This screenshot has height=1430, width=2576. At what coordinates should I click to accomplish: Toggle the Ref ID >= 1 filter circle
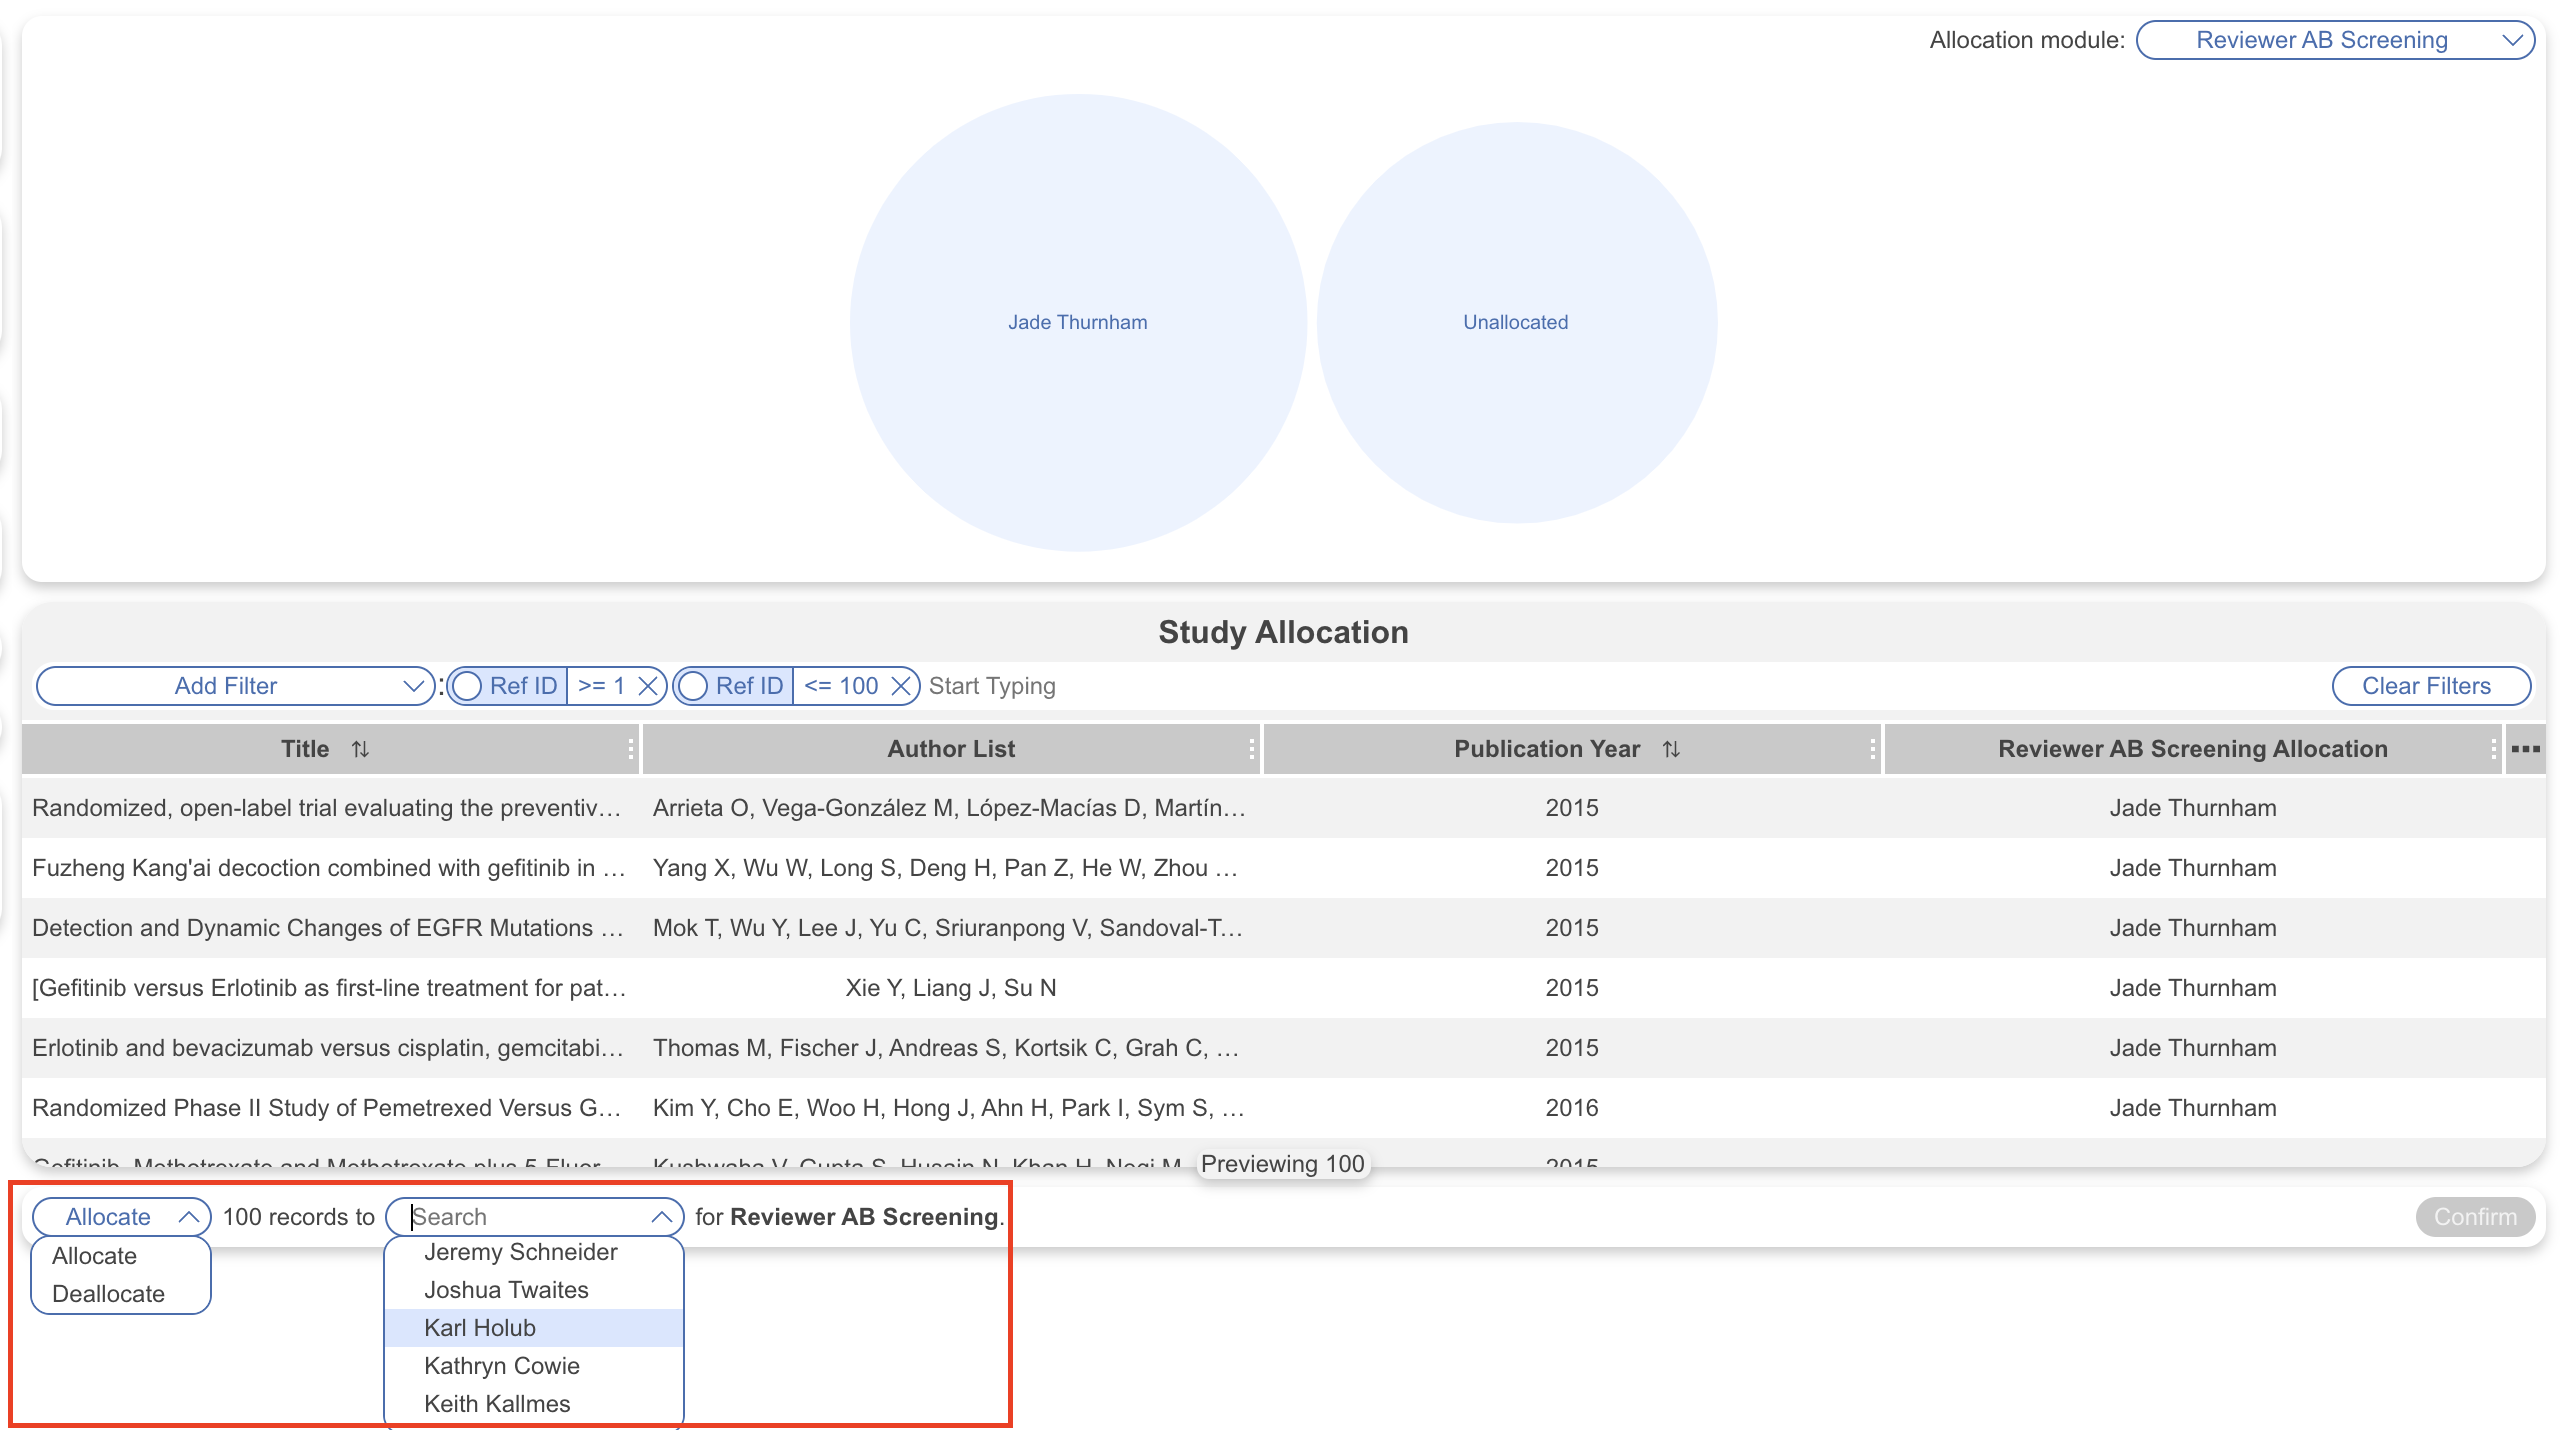(467, 686)
